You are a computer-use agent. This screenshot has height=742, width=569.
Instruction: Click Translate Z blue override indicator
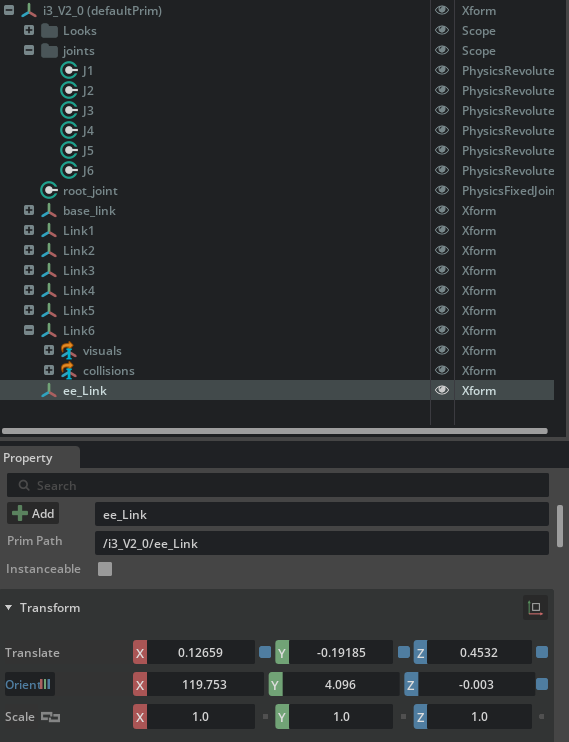coord(542,653)
